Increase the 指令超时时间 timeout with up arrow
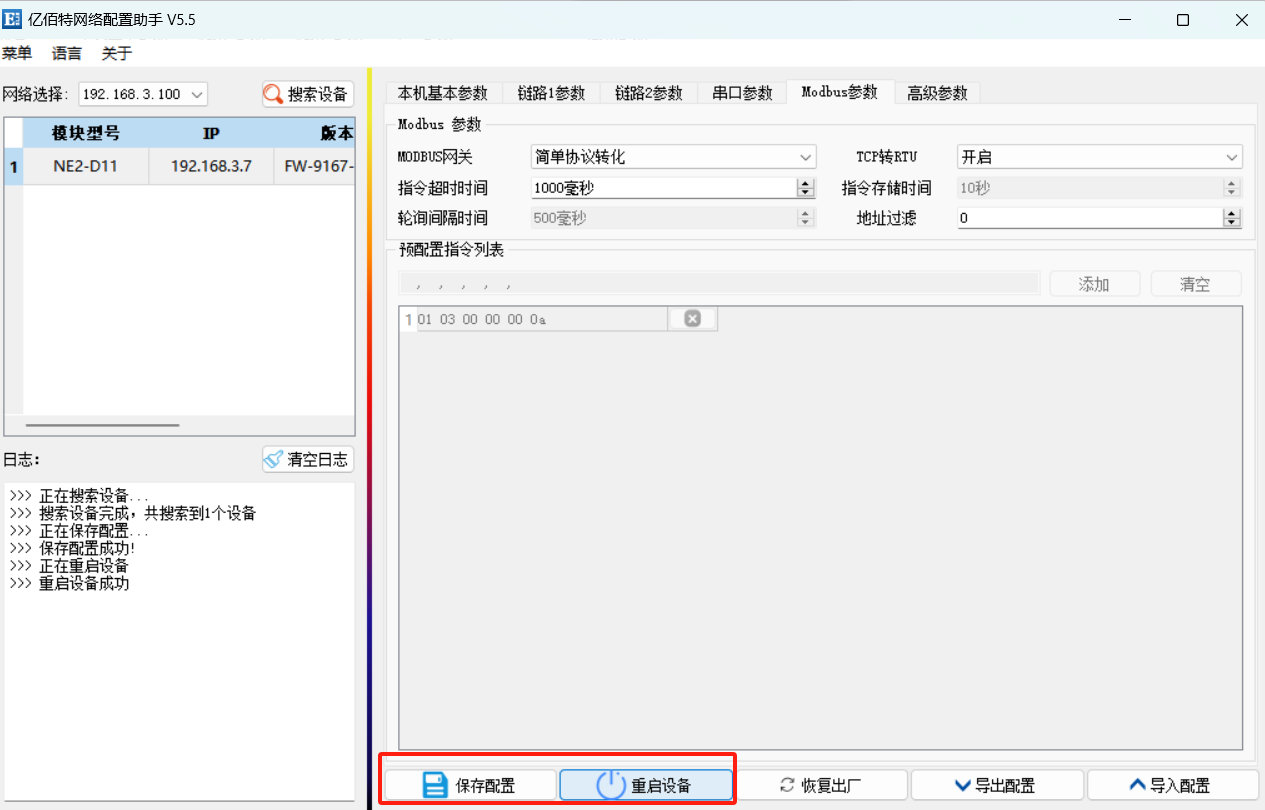 pyautogui.click(x=805, y=183)
